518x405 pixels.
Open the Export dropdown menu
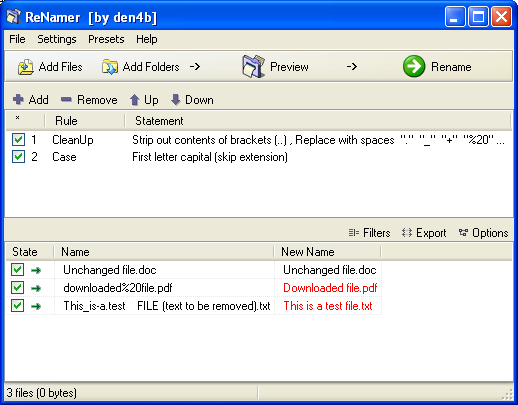[424, 233]
